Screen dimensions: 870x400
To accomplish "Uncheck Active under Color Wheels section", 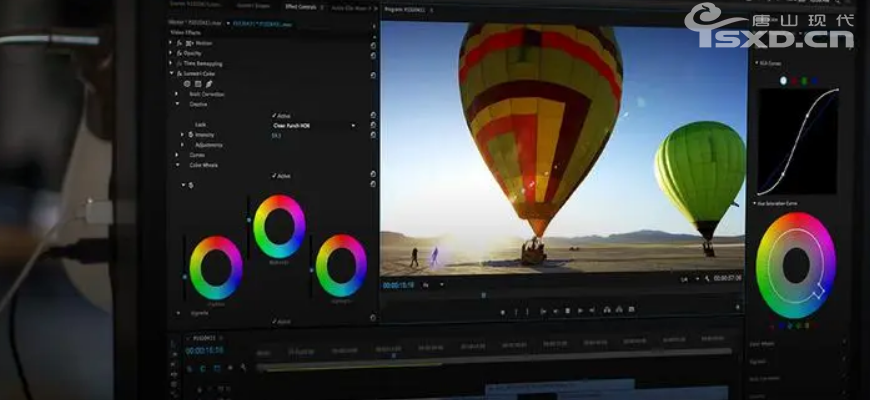I will click(x=274, y=176).
